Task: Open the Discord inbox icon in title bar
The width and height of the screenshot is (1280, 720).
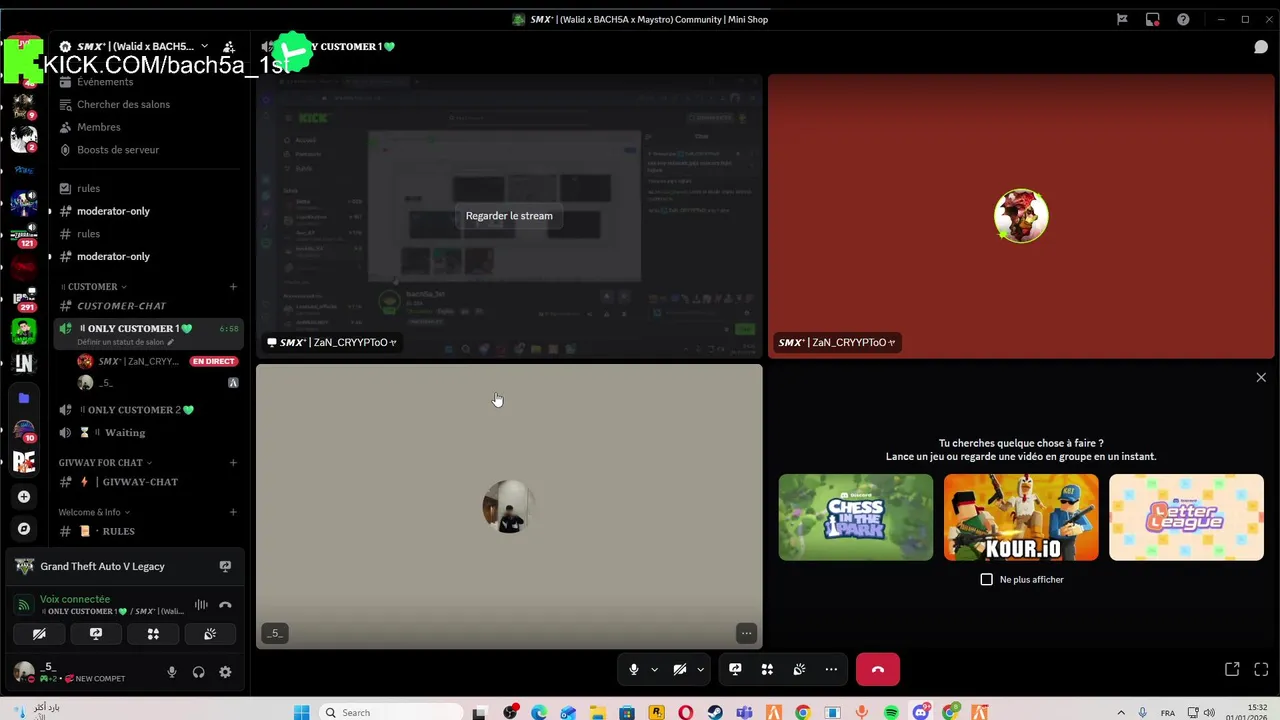Action: (x=1153, y=19)
